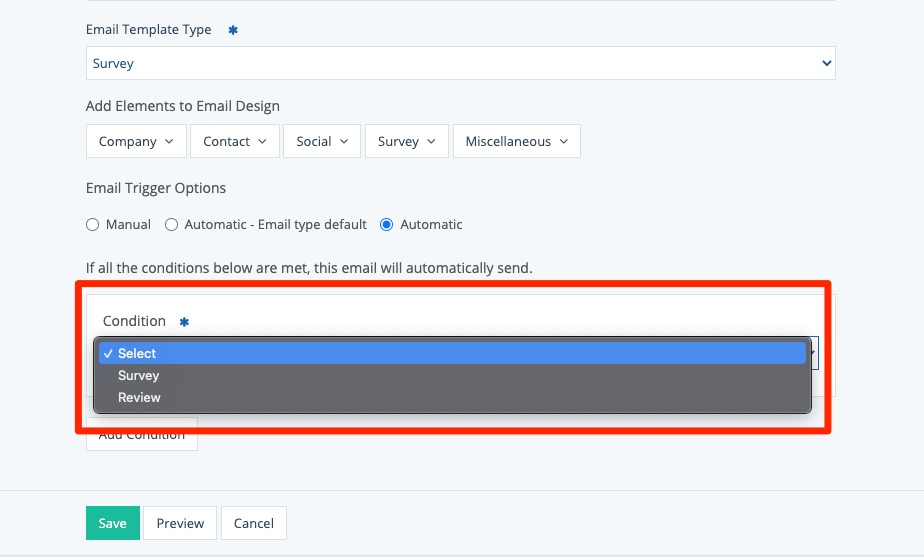
Task: Click the required asterisk next to Condition
Action: click(x=184, y=322)
